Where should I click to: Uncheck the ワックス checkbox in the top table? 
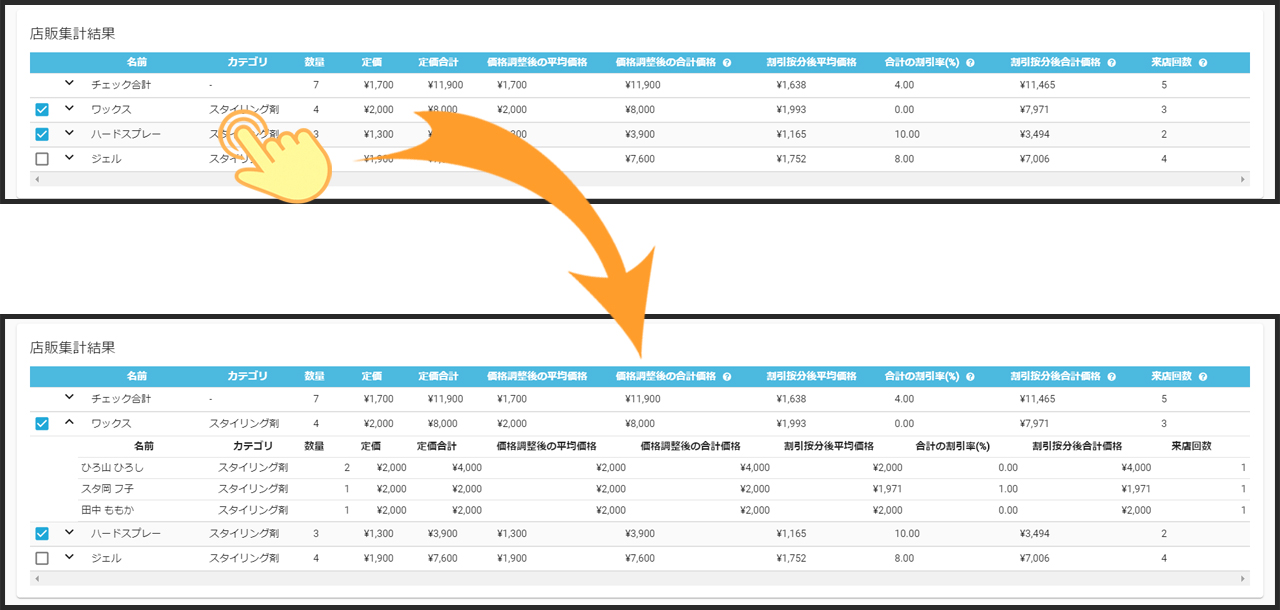(42, 110)
